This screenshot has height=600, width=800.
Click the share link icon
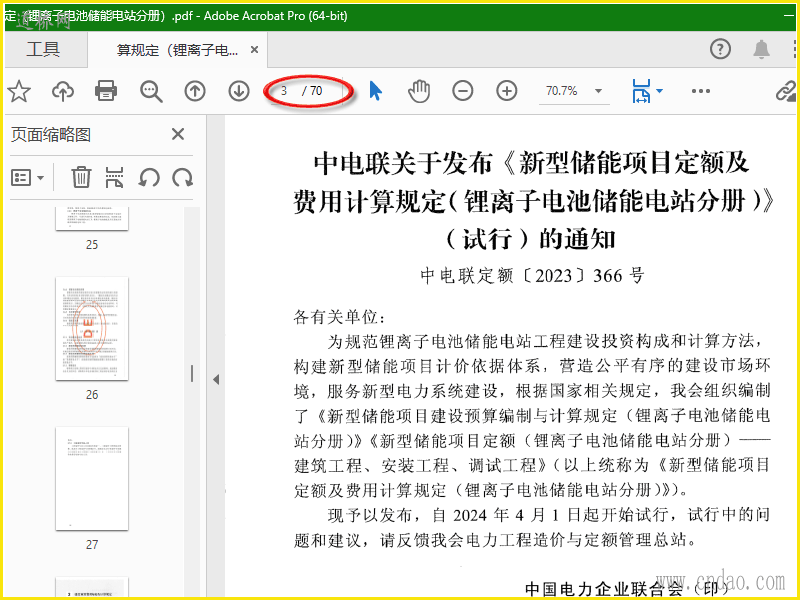(x=786, y=91)
